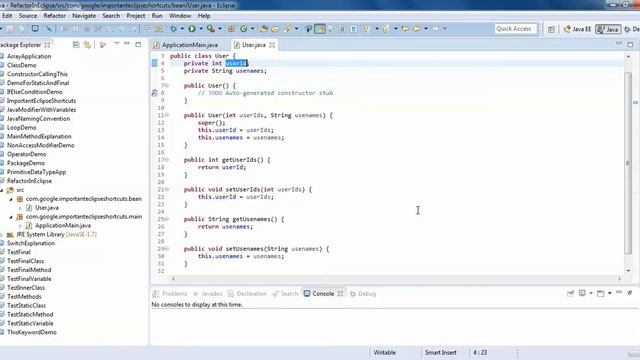The image size is (640, 360).
Task: Collapse the com.google.importanteclipseshortcuts.bean package
Action: pos(11,199)
